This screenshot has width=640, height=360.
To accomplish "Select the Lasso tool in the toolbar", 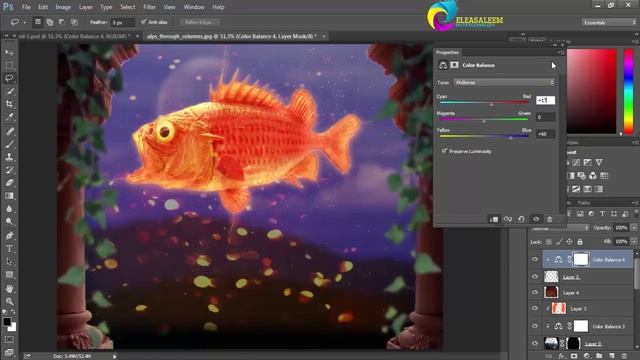I will tap(9, 78).
